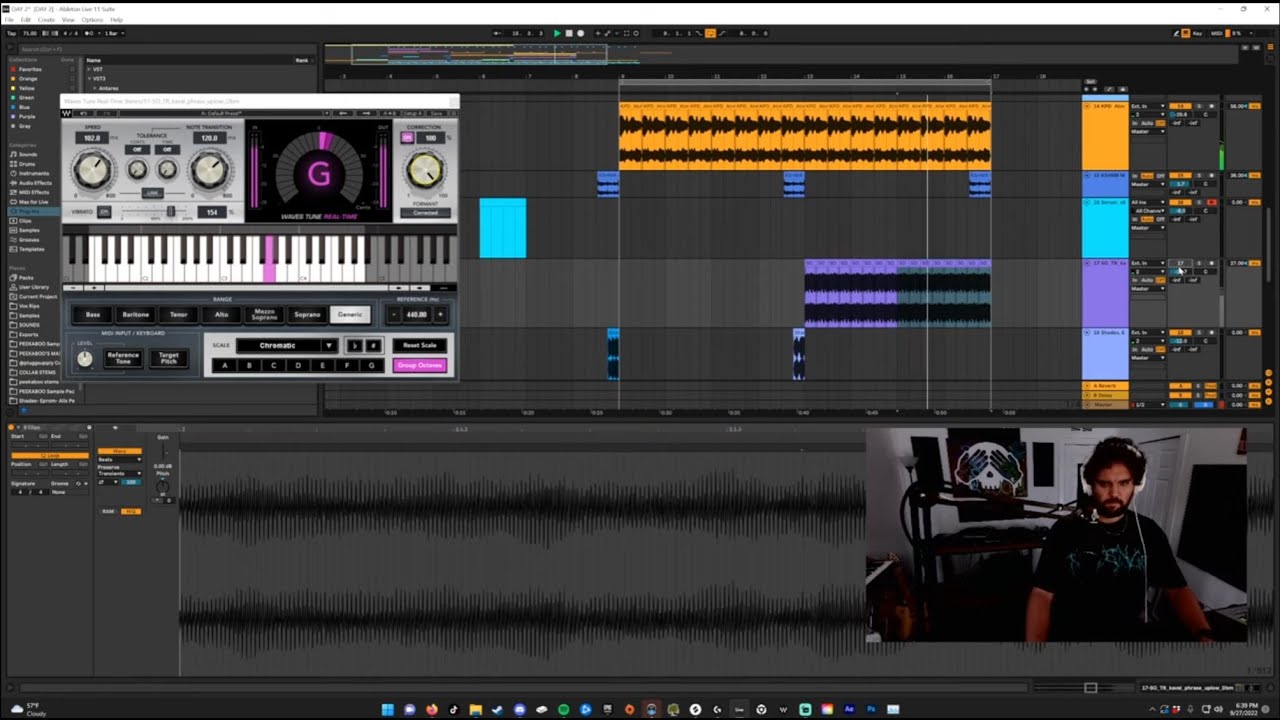The height and width of the screenshot is (720, 1280).
Task: Toggle the Tolerance Cents Off button
Action: pyautogui.click(x=137, y=149)
